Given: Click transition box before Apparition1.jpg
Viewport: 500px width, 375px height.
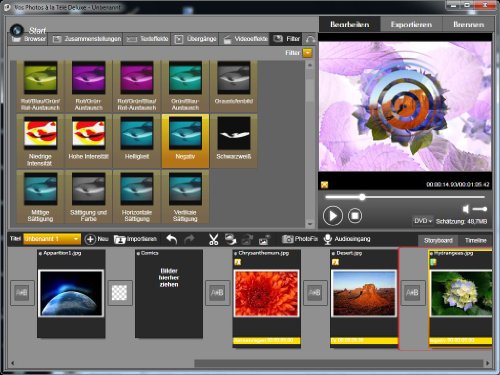Looking at the screenshot, I should pyautogui.click(x=22, y=293).
